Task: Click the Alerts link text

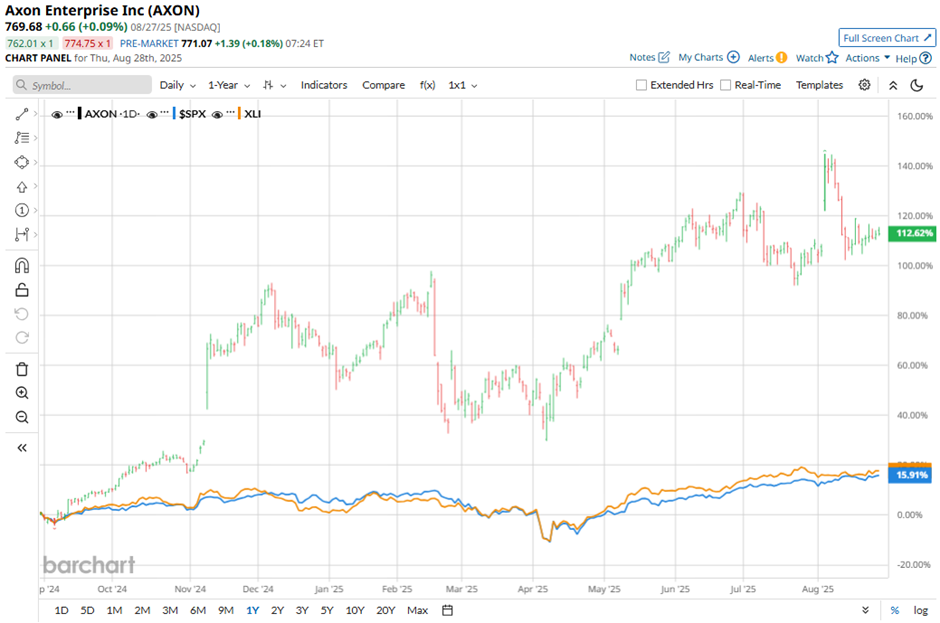Action: coord(761,58)
